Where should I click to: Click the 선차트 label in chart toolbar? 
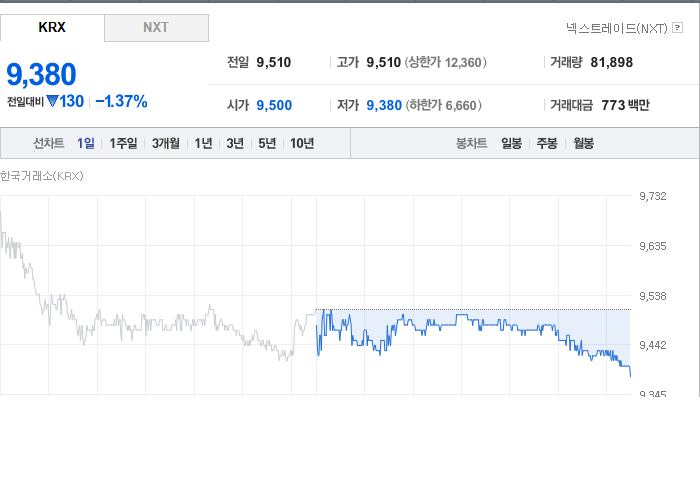tap(49, 143)
